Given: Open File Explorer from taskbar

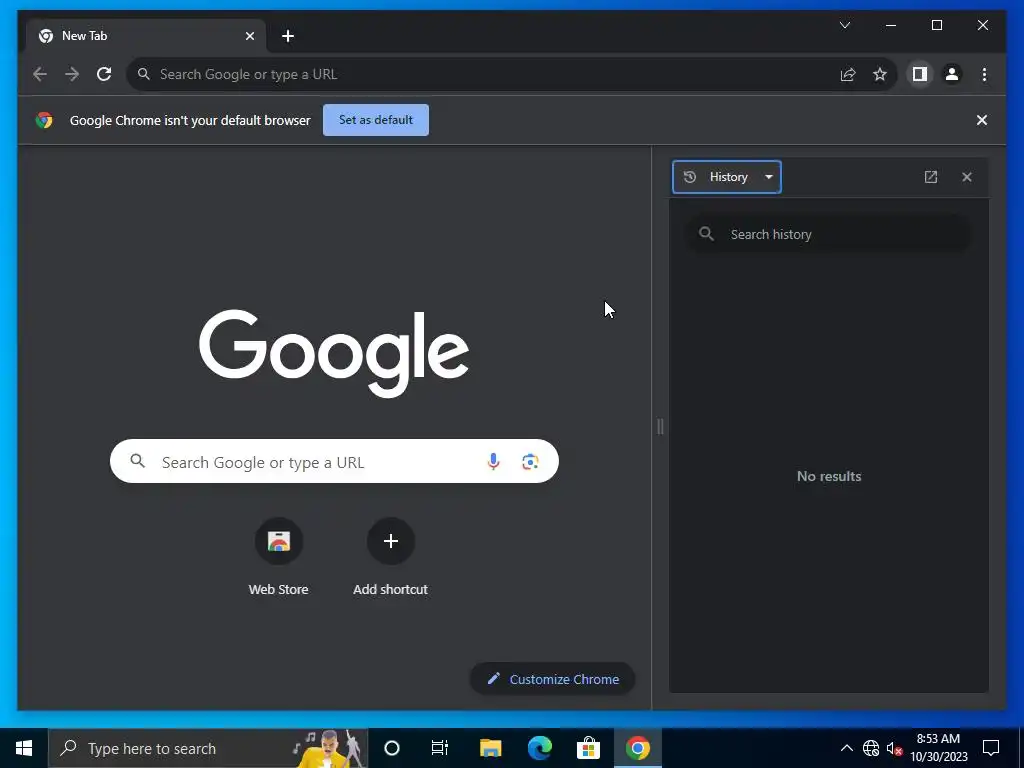Looking at the screenshot, I should coord(490,748).
